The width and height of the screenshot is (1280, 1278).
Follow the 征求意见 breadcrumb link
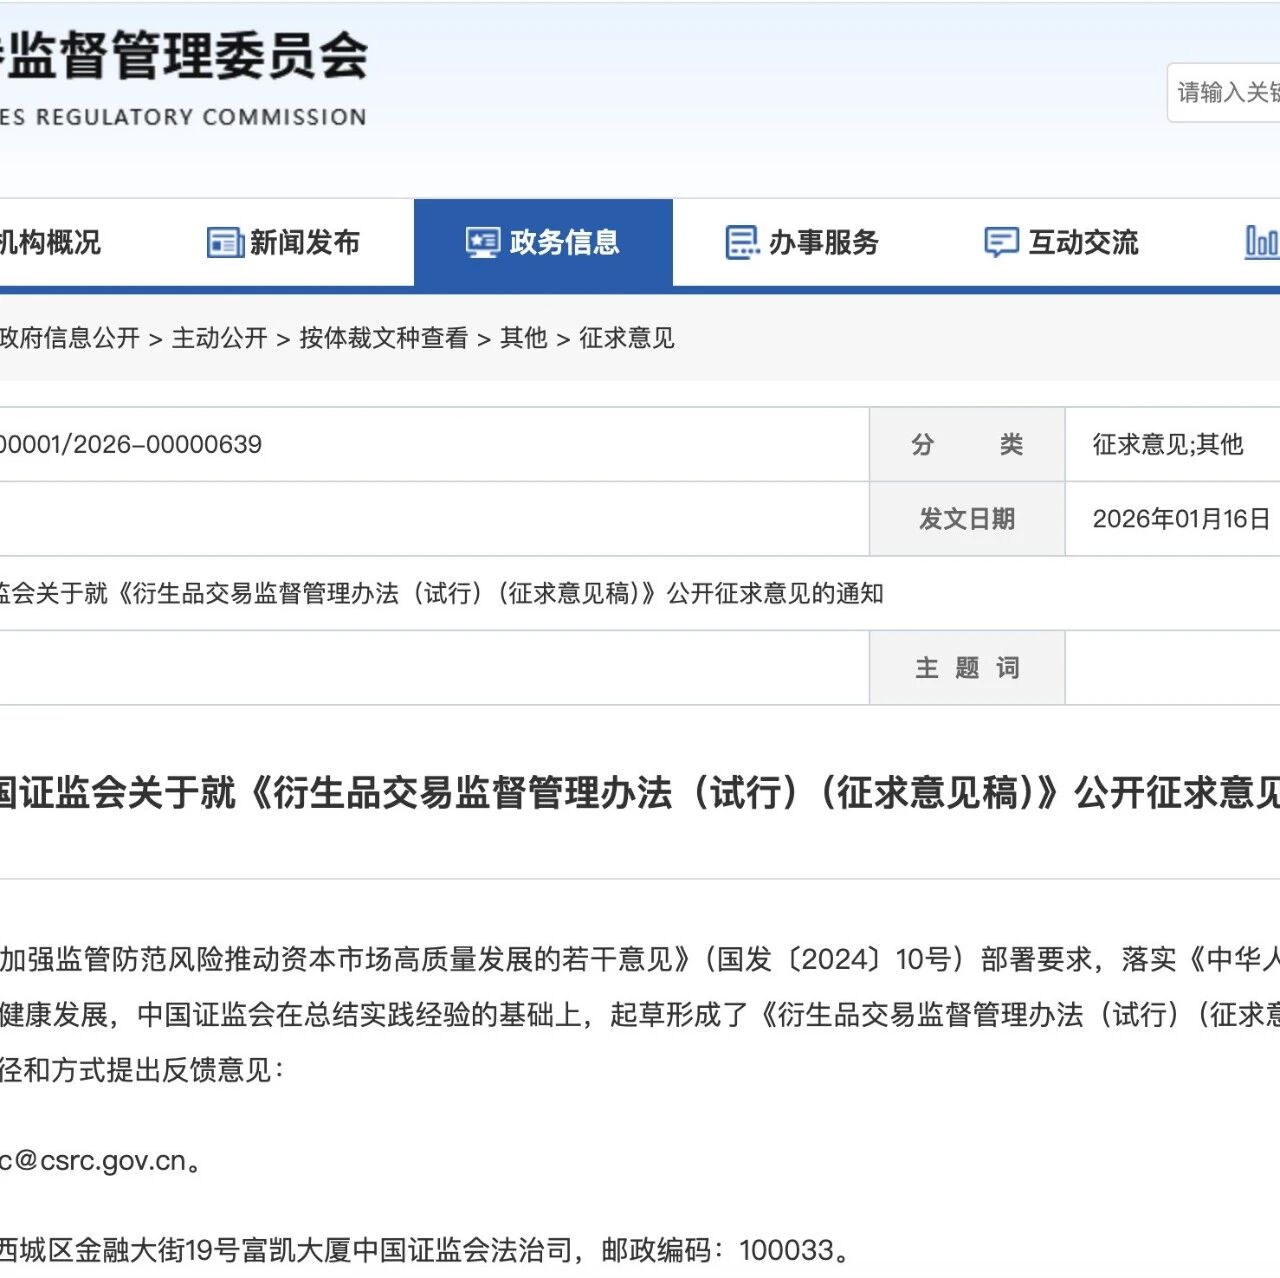(627, 338)
